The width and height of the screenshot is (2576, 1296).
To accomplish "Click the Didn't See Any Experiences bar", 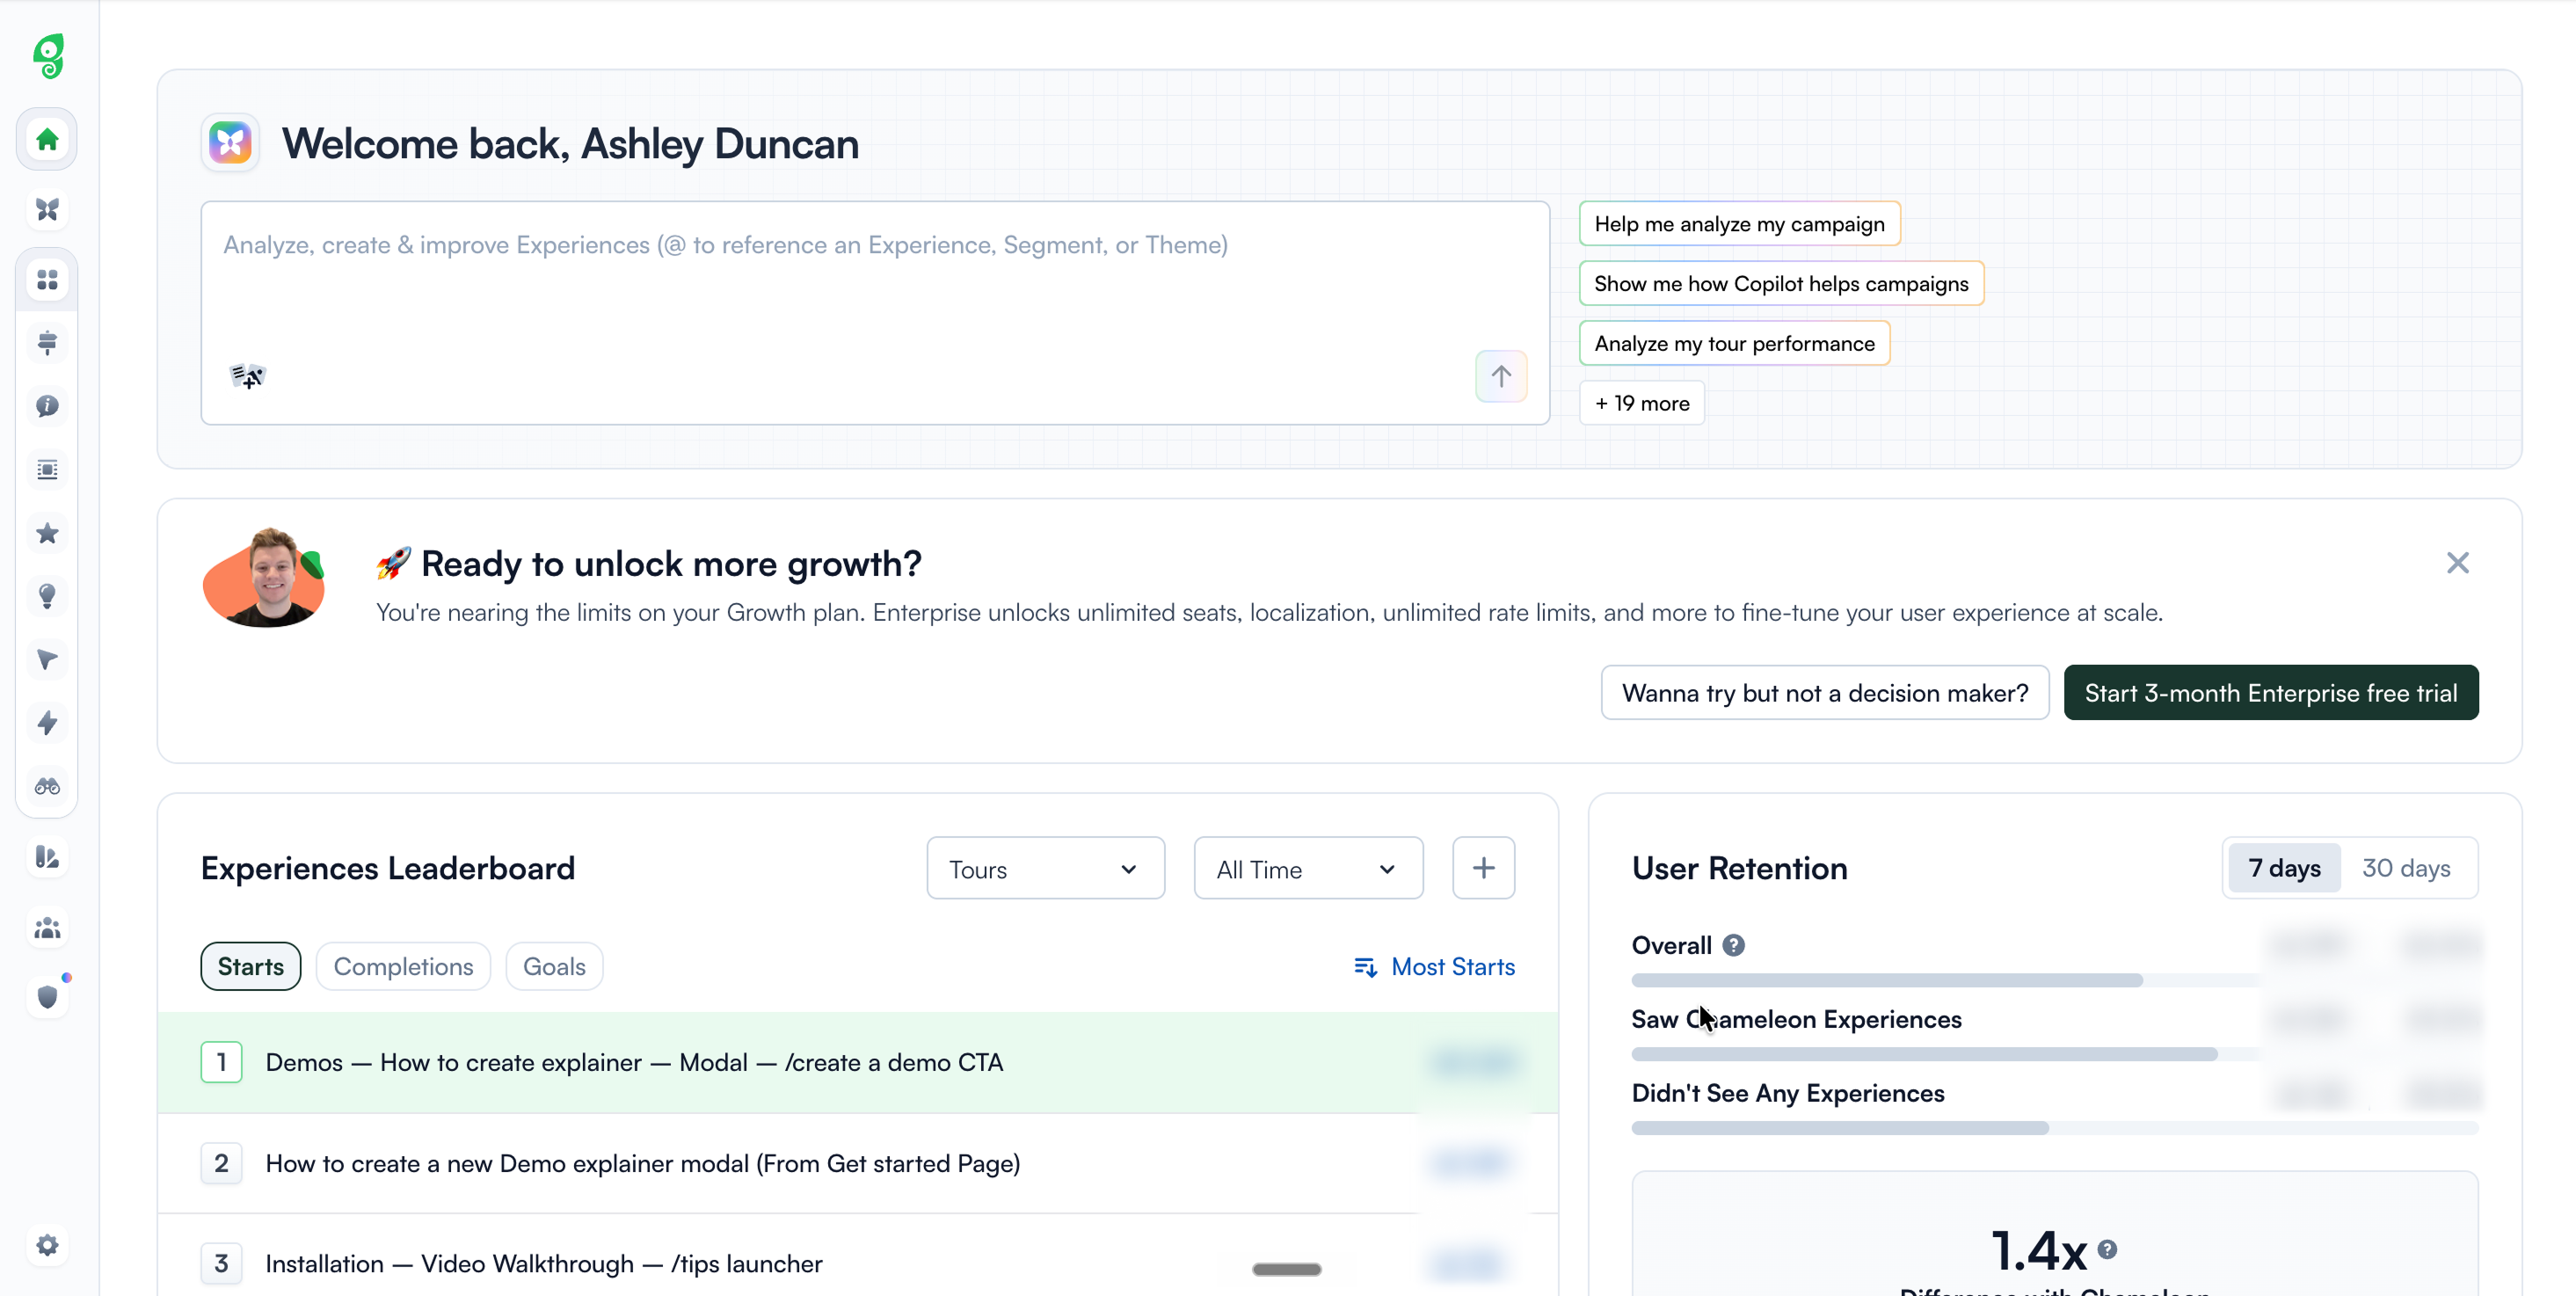I will click(2054, 1128).
